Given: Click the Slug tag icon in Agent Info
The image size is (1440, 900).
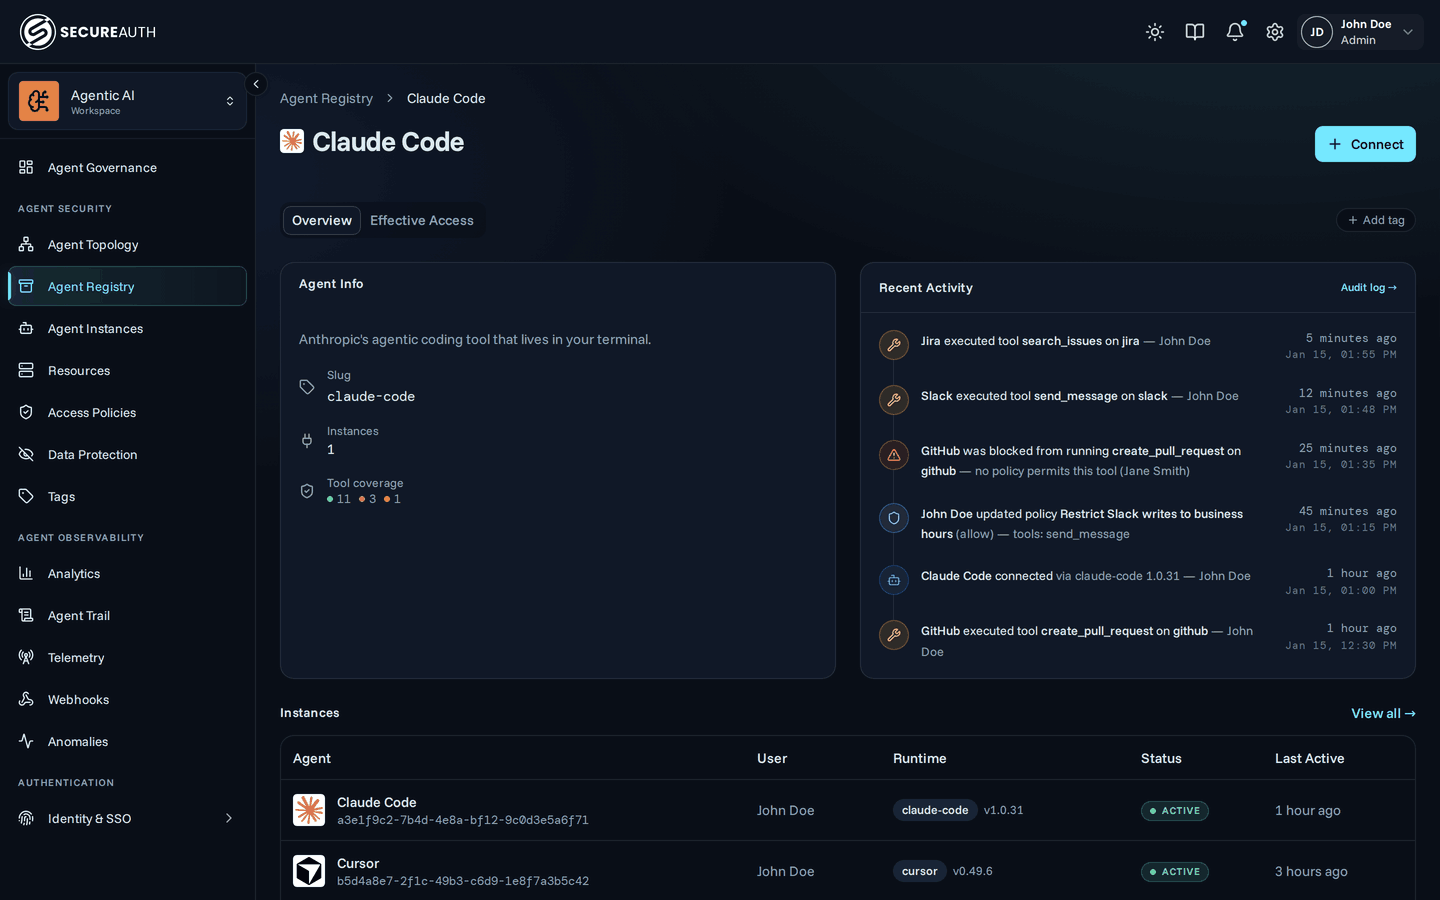Looking at the screenshot, I should pyautogui.click(x=307, y=387).
